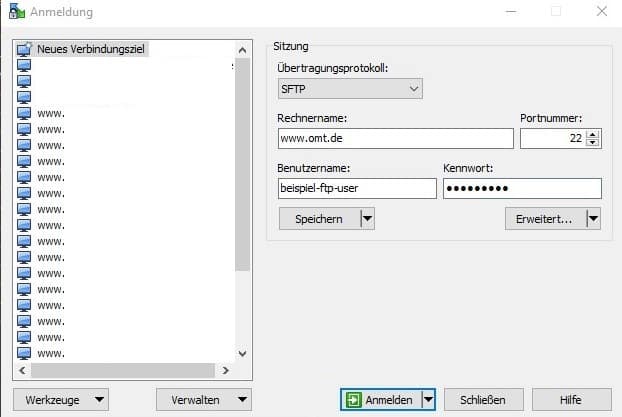Image resolution: width=622 pixels, height=417 pixels.
Task: Click the WinSCP icon in the title bar
Action: (17, 12)
